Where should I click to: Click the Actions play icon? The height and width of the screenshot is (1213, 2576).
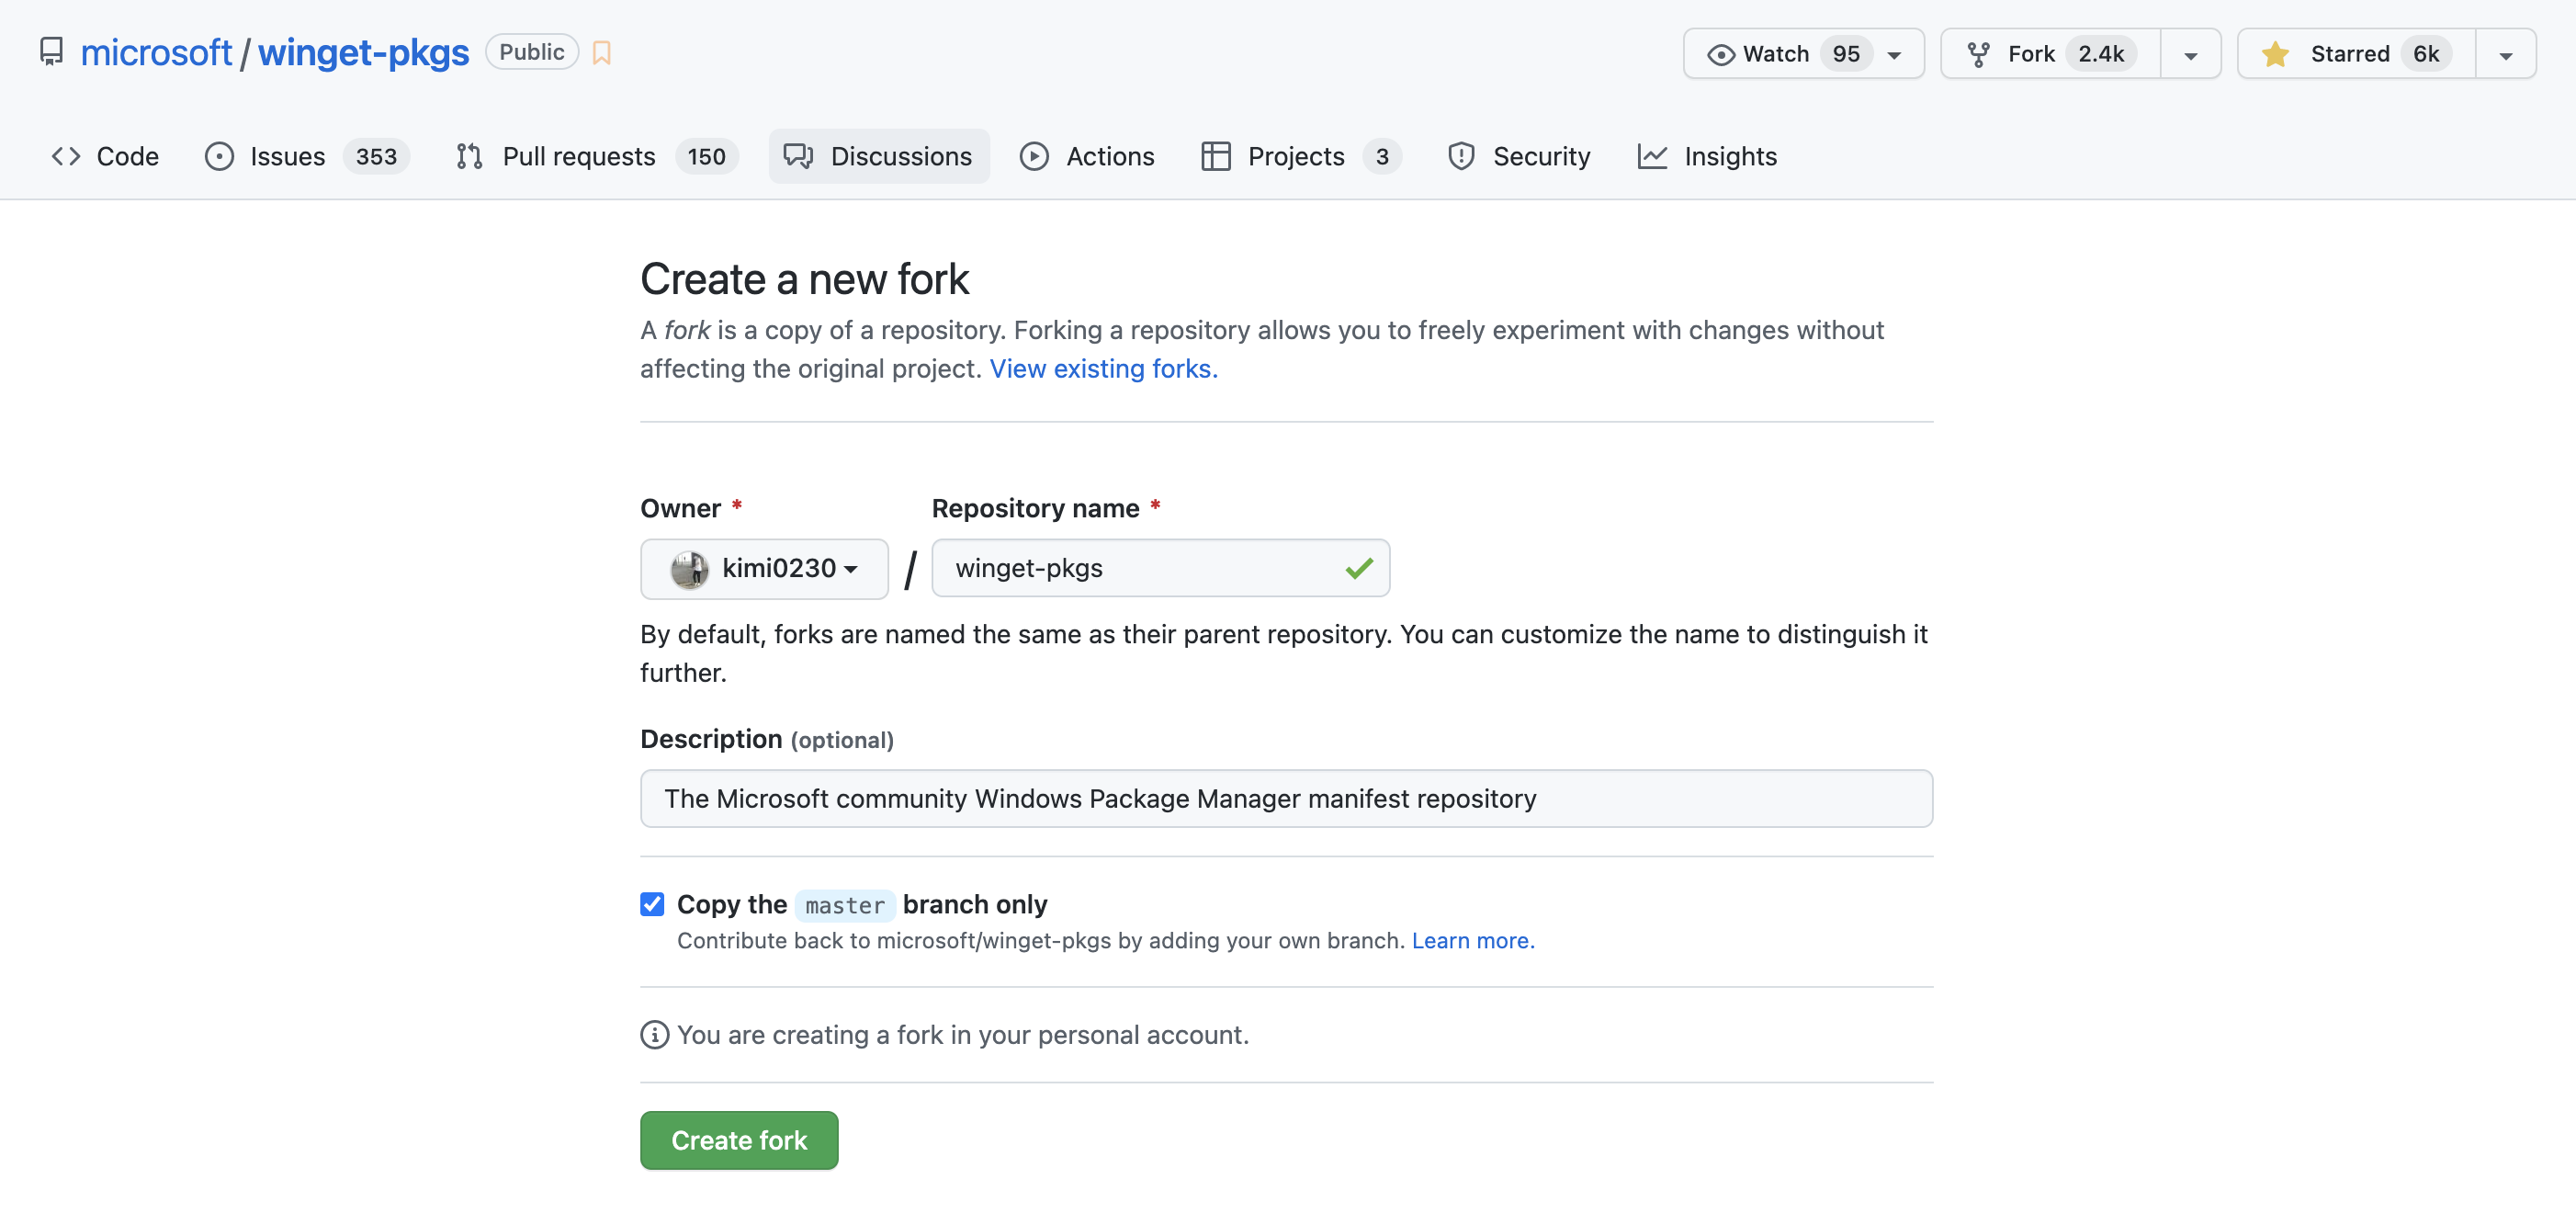click(x=1034, y=156)
